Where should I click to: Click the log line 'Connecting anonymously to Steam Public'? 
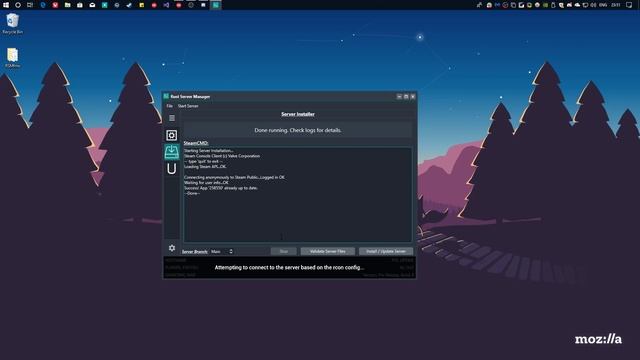point(234,178)
